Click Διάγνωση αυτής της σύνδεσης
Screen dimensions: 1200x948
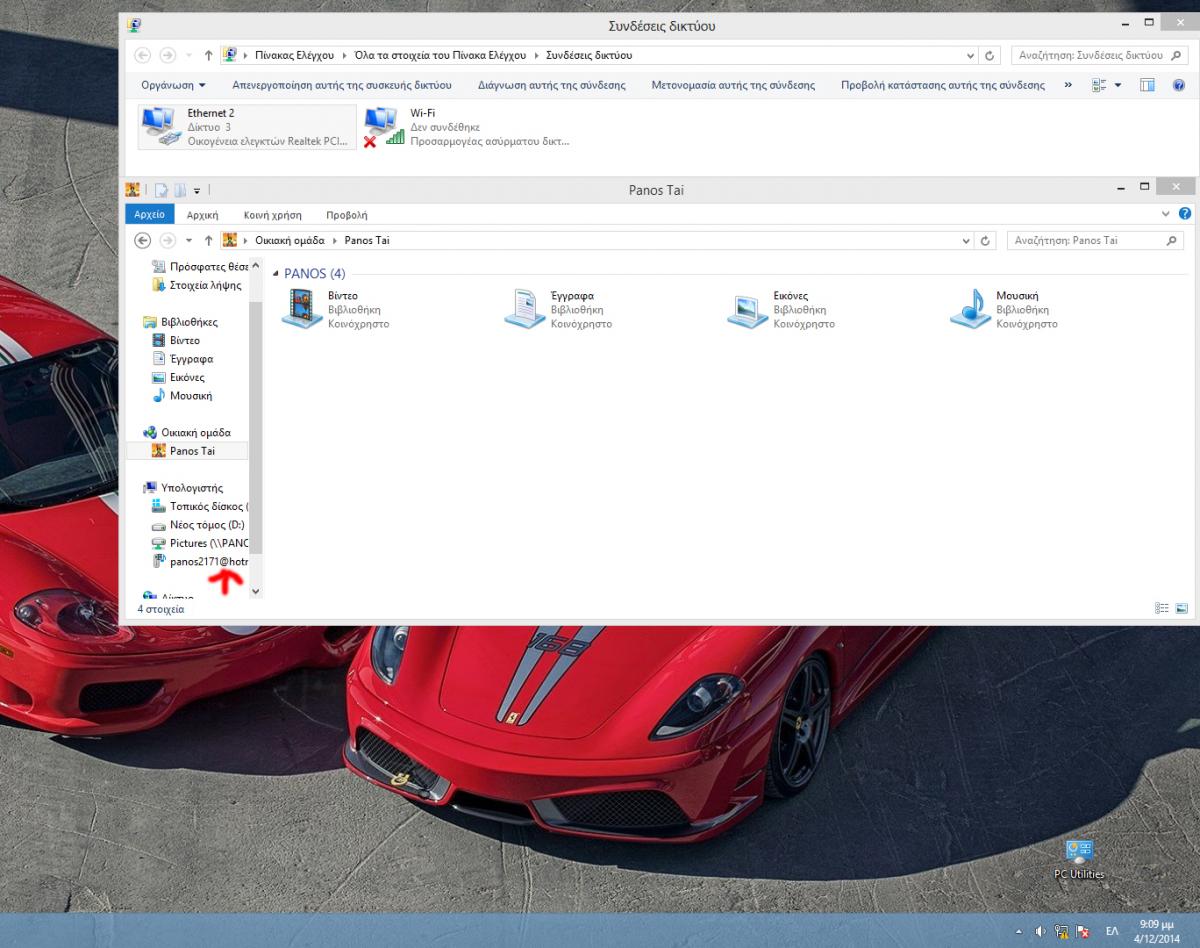tap(552, 85)
